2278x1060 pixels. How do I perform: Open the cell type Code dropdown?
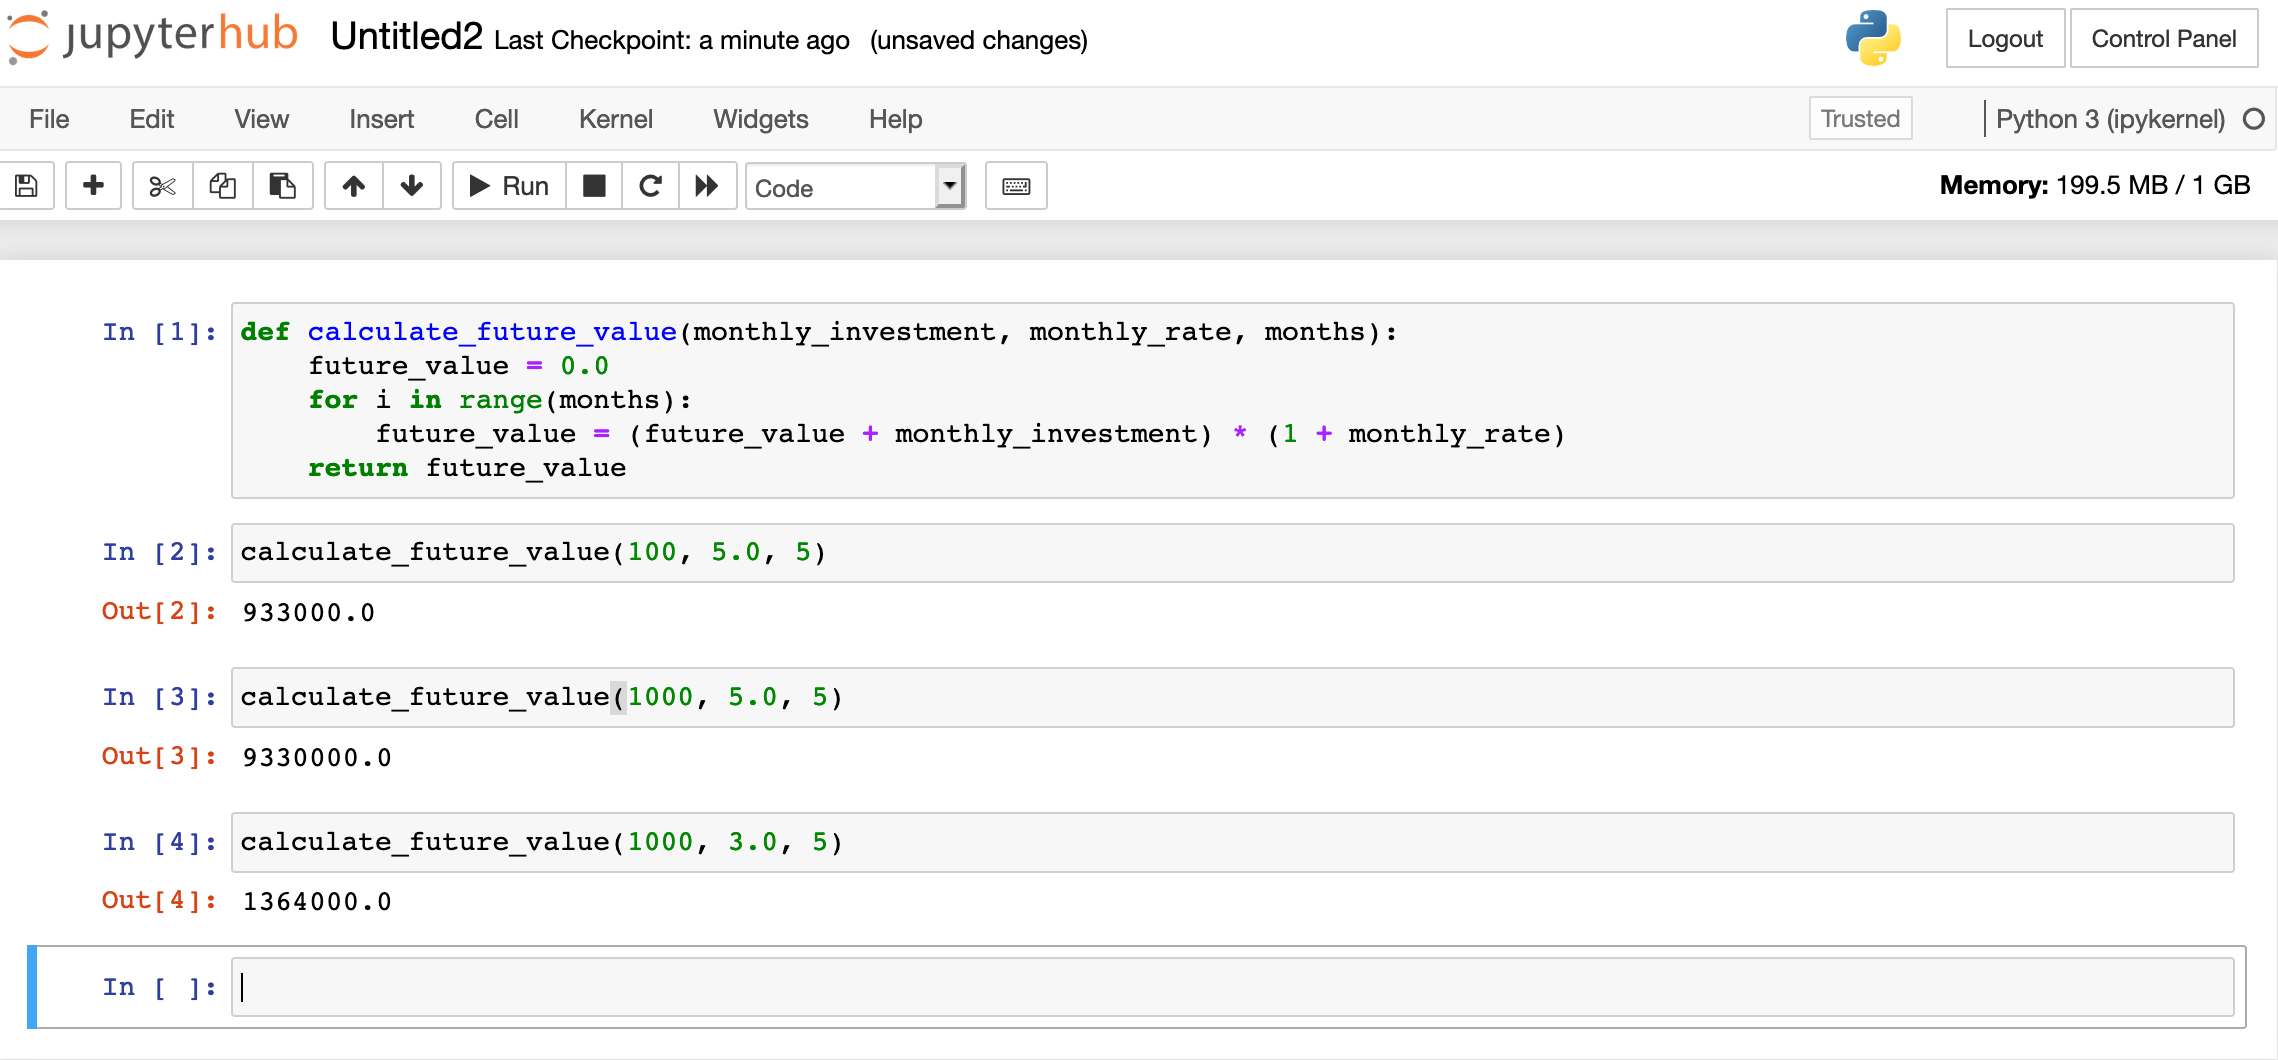[x=856, y=187]
